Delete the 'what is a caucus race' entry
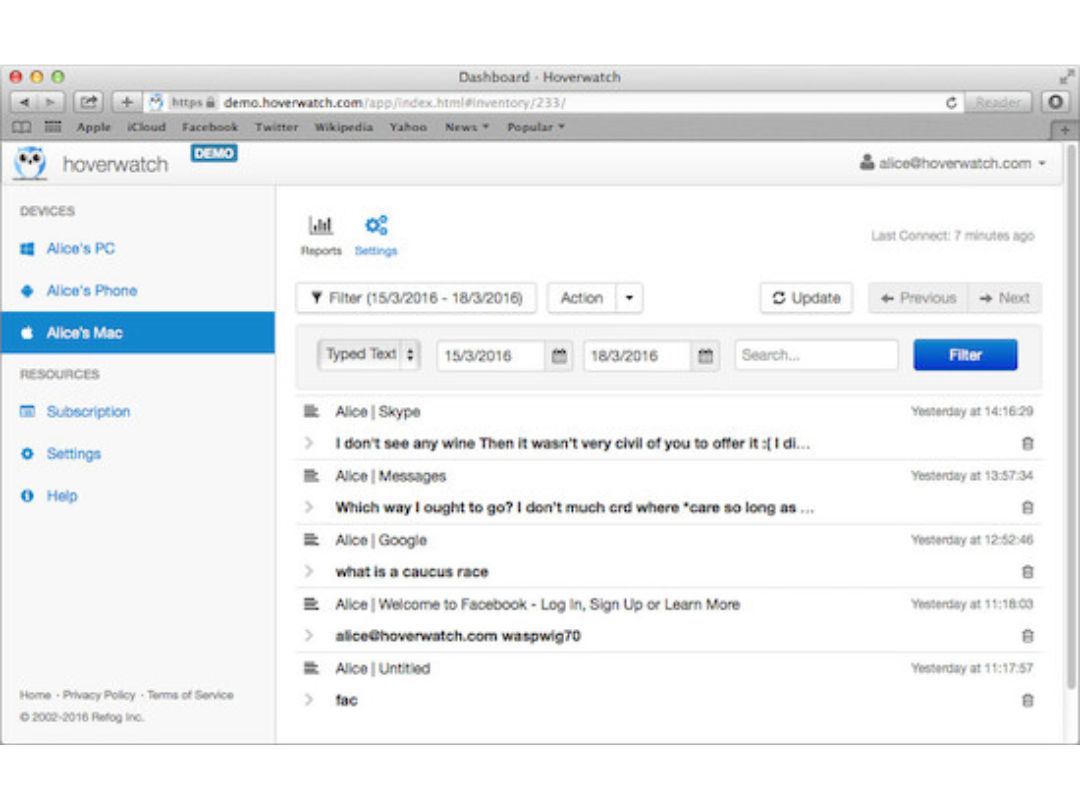The image size is (1080, 810). coord(1028,572)
